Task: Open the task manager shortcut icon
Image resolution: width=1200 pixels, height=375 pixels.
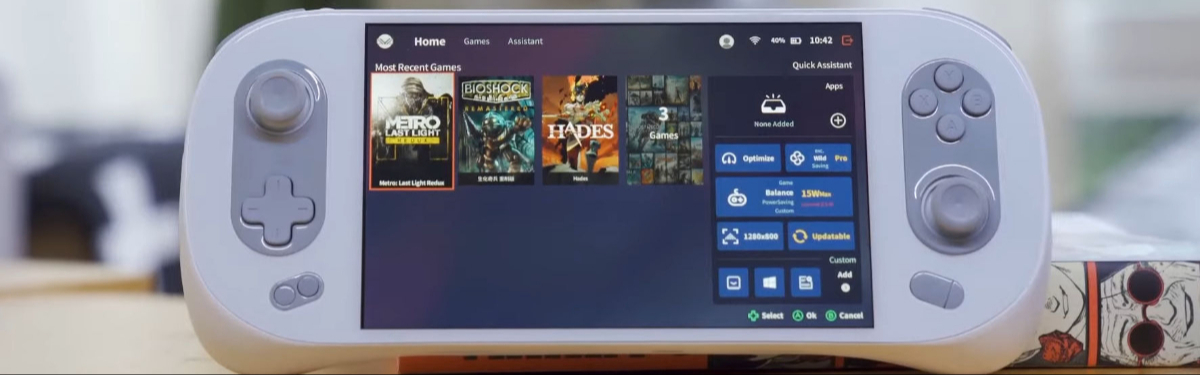Action: [x=805, y=283]
